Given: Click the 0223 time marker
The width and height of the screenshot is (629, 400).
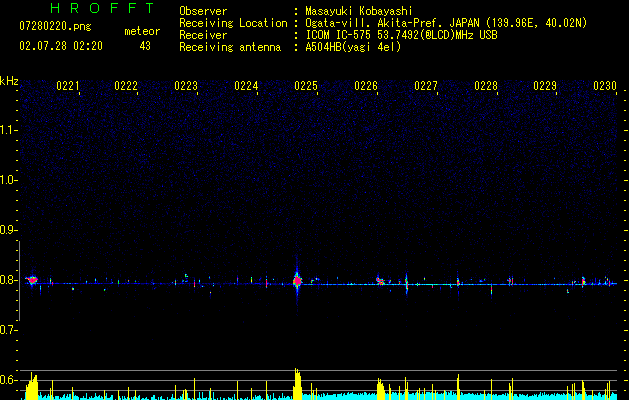Looking at the screenshot, I should 186,86.
